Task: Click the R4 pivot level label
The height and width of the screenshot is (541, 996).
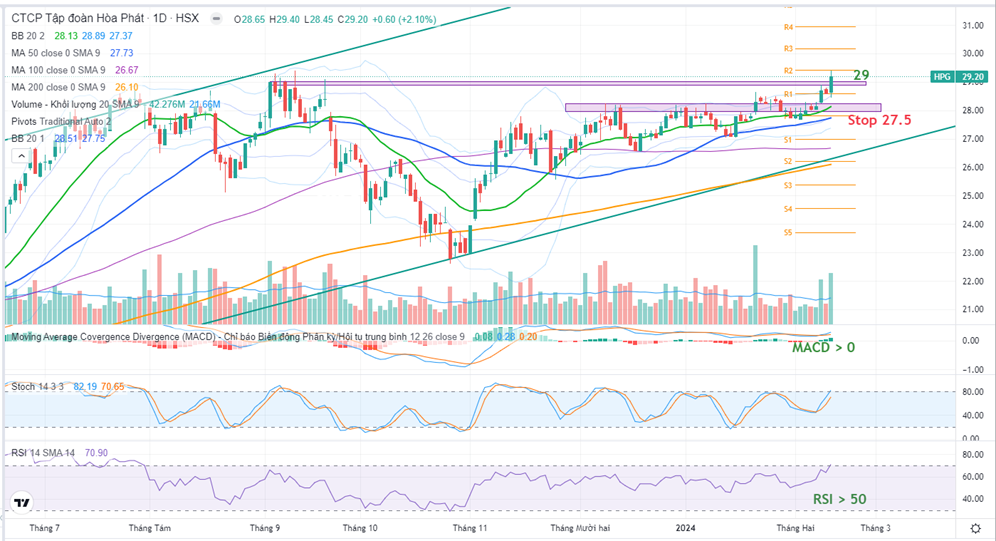Action: (x=788, y=27)
